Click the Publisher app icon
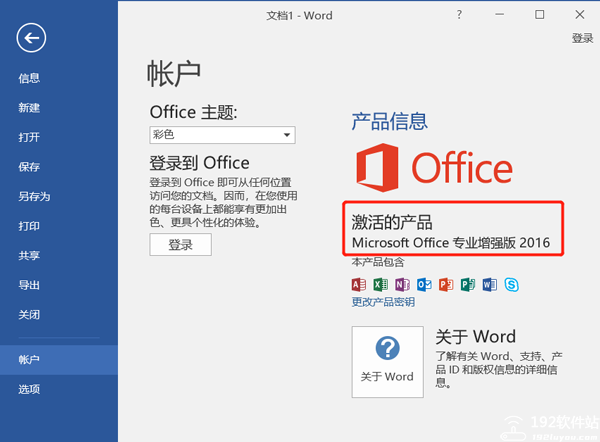The height and width of the screenshot is (442, 600). pyautogui.click(x=468, y=285)
